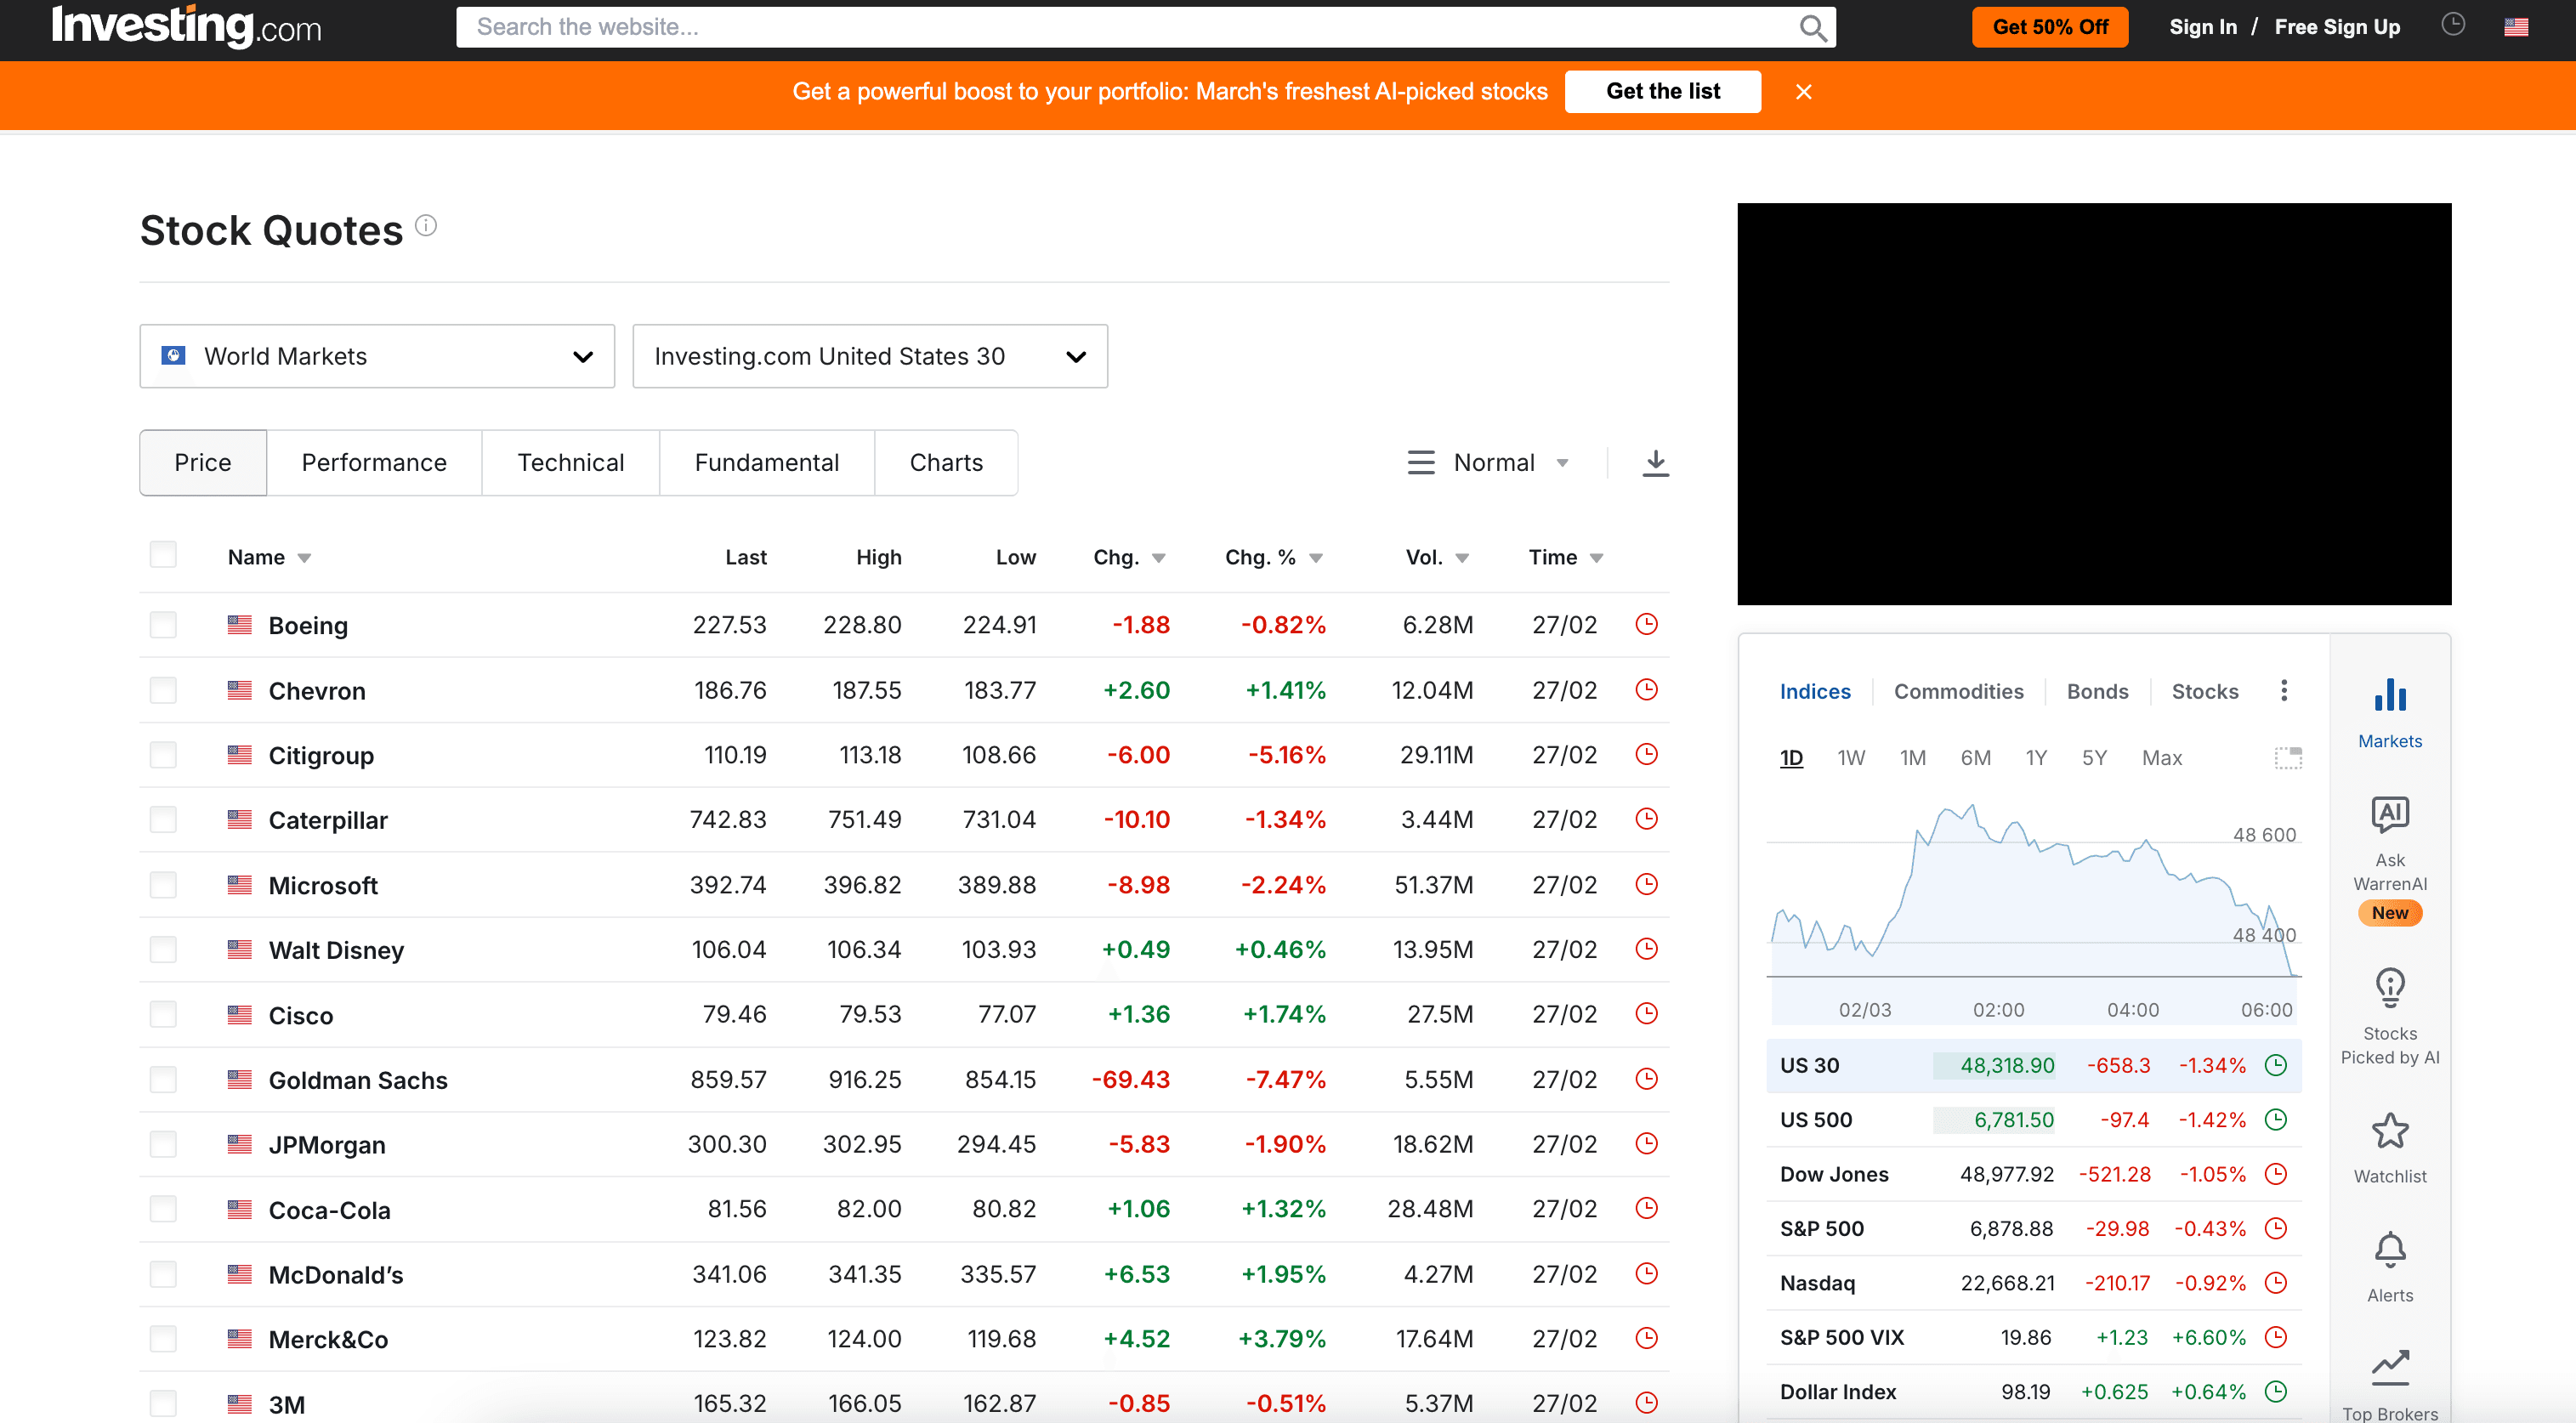The height and width of the screenshot is (1423, 2576).
Task: Click the clock icon on the Boeing row
Action: tap(1646, 624)
